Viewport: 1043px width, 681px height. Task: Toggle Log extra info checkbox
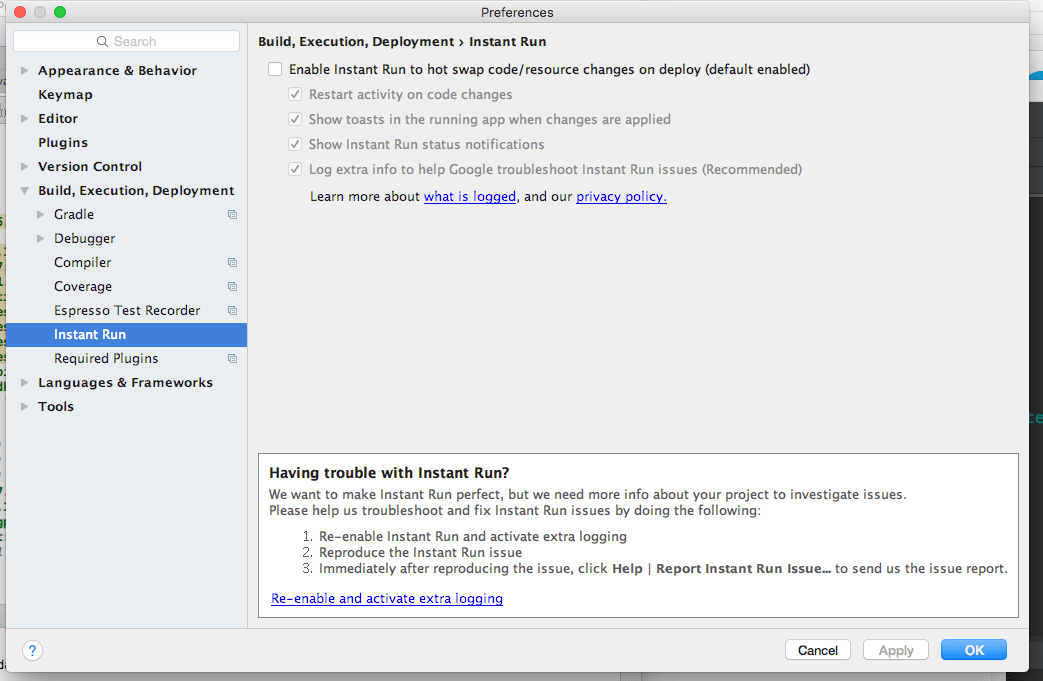(295, 170)
